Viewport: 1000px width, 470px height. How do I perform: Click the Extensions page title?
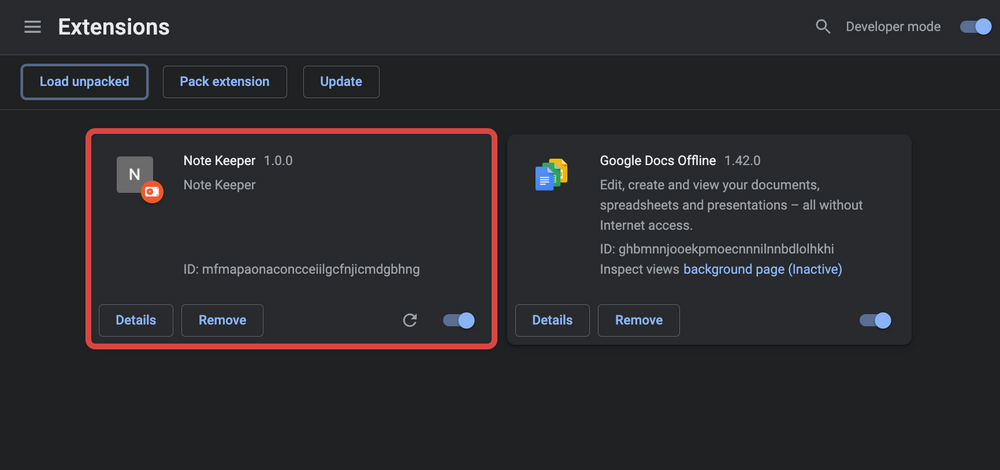pos(114,27)
